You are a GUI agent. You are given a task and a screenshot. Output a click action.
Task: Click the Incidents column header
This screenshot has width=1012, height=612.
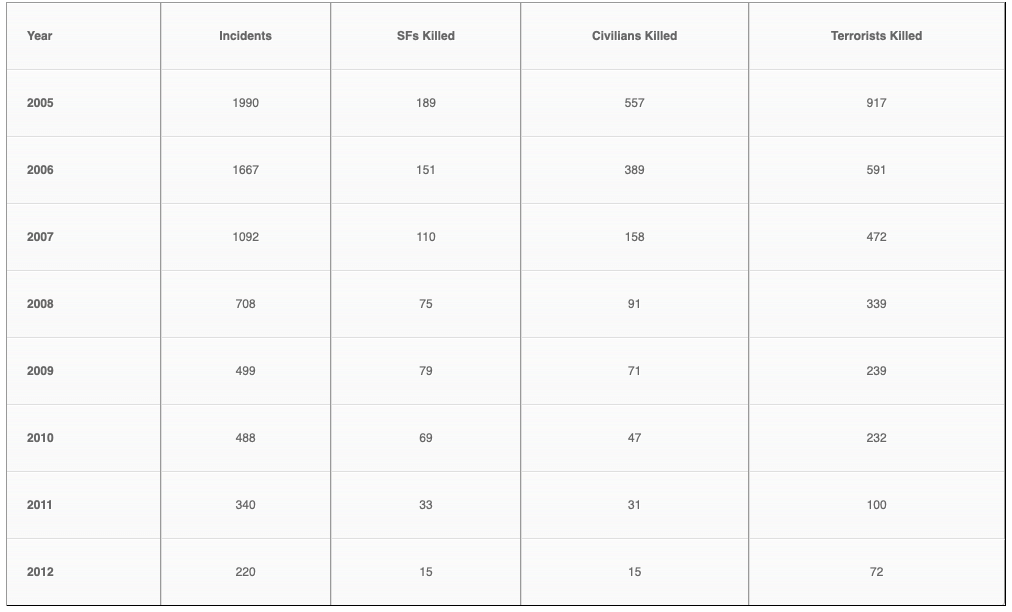[x=245, y=36]
